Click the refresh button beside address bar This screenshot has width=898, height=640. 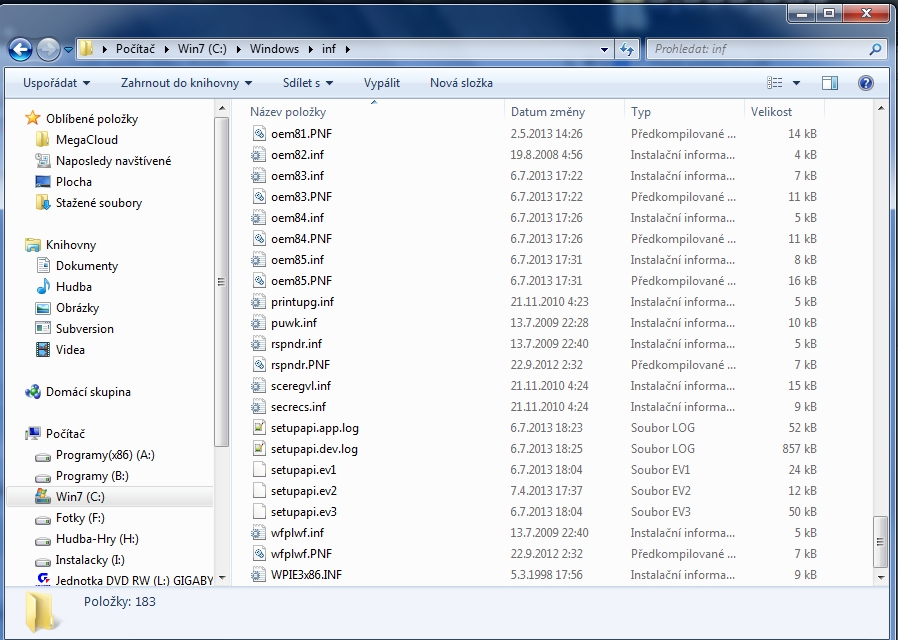627,49
